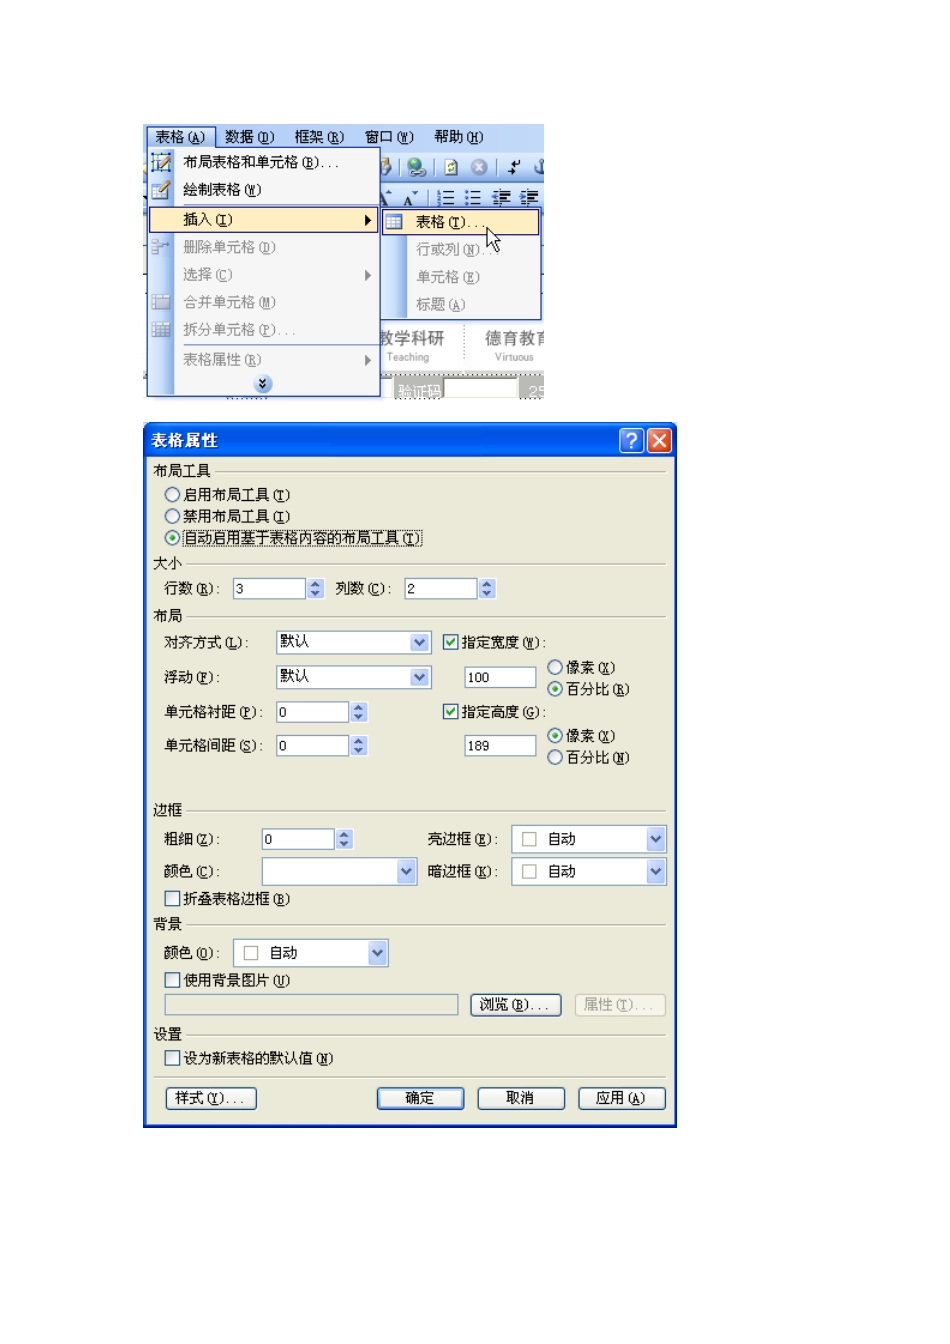Open the 窗口(W) menu
This screenshot has width=950, height=1344.
389,137
